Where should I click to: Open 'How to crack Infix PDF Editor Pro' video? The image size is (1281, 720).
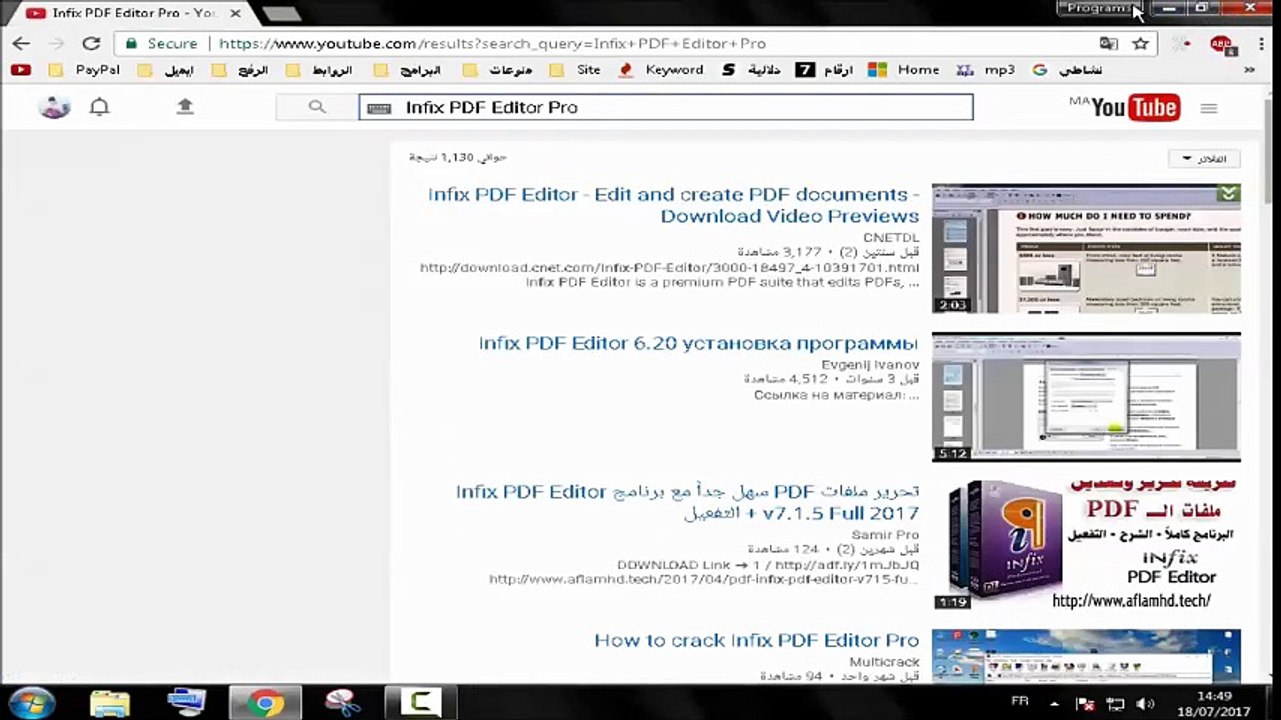[756, 640]
